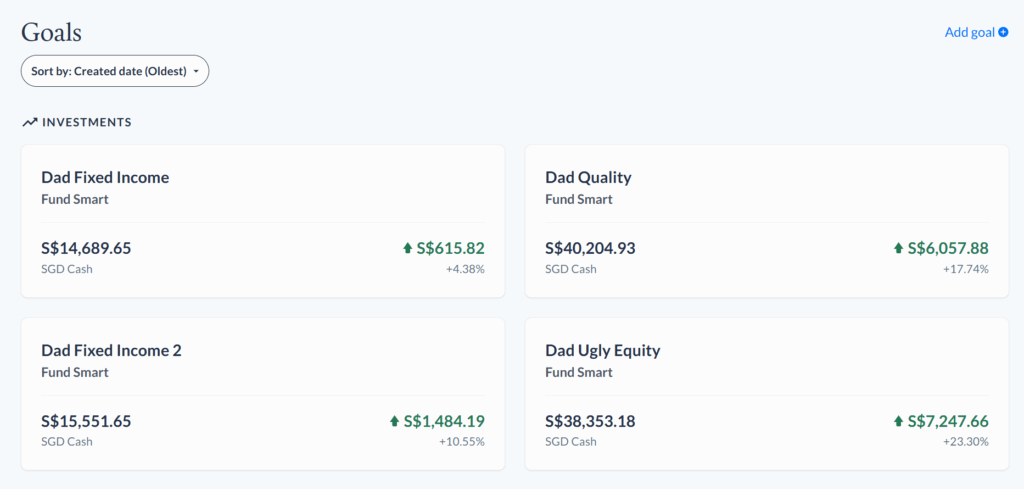This screenshot has height=489, width=1024.
Task: Click the plus icon beside Add goal
Action: coord(1003,33)
